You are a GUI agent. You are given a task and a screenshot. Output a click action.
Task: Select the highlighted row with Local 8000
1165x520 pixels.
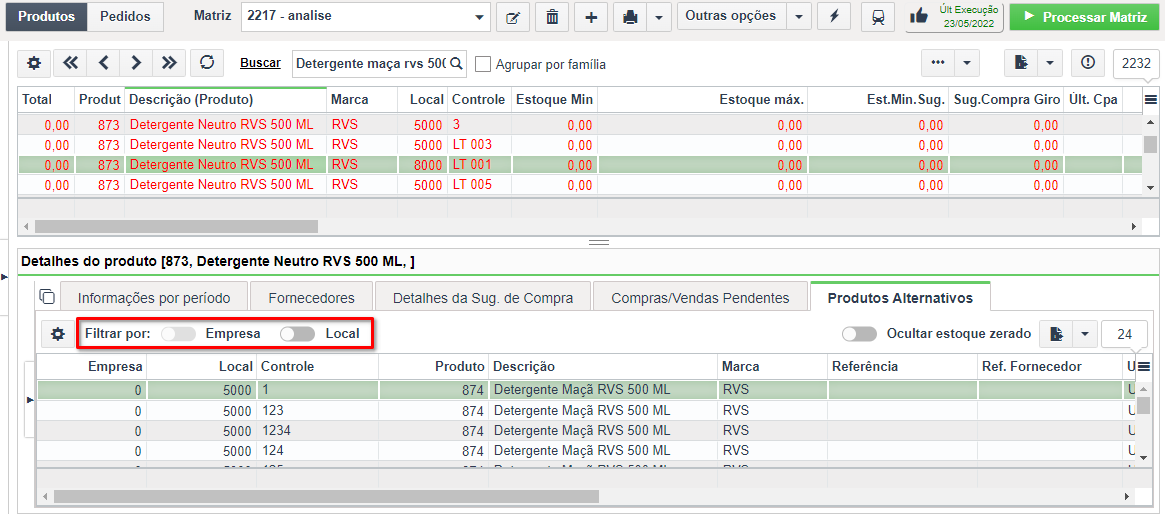(580, 164)
